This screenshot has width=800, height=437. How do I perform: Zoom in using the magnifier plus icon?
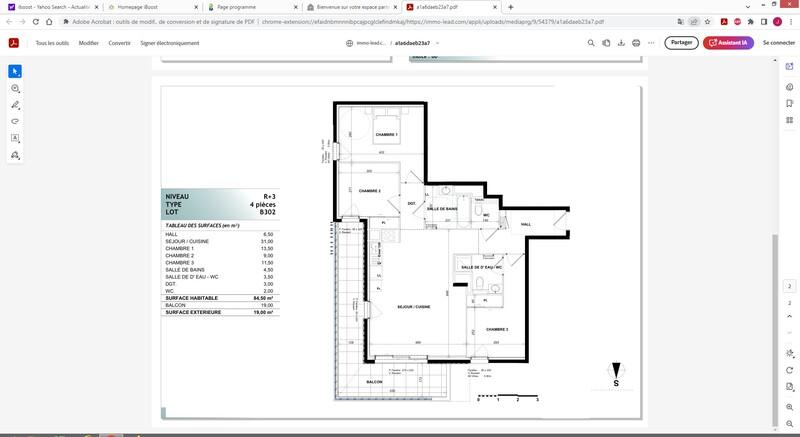point(789,407)
